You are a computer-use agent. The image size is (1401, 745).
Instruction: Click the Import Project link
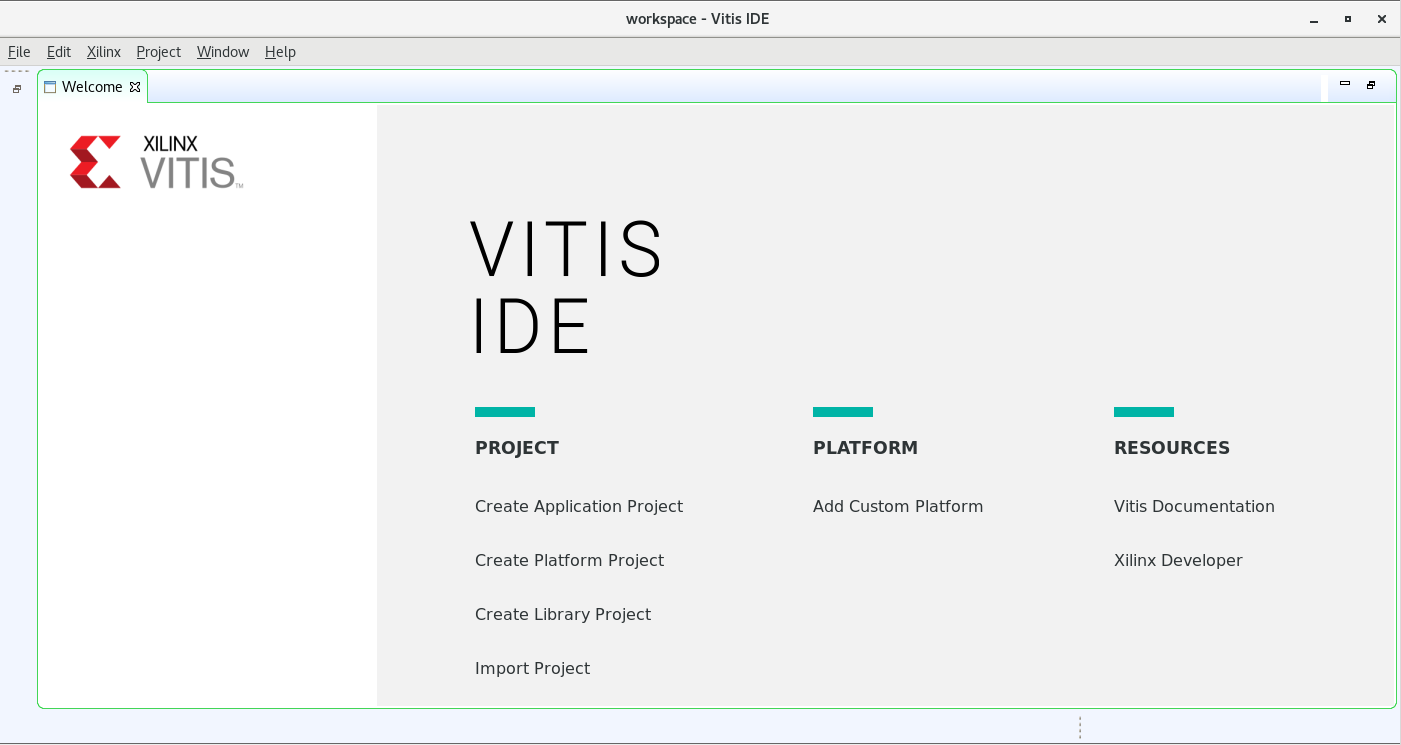pos(532,669)
